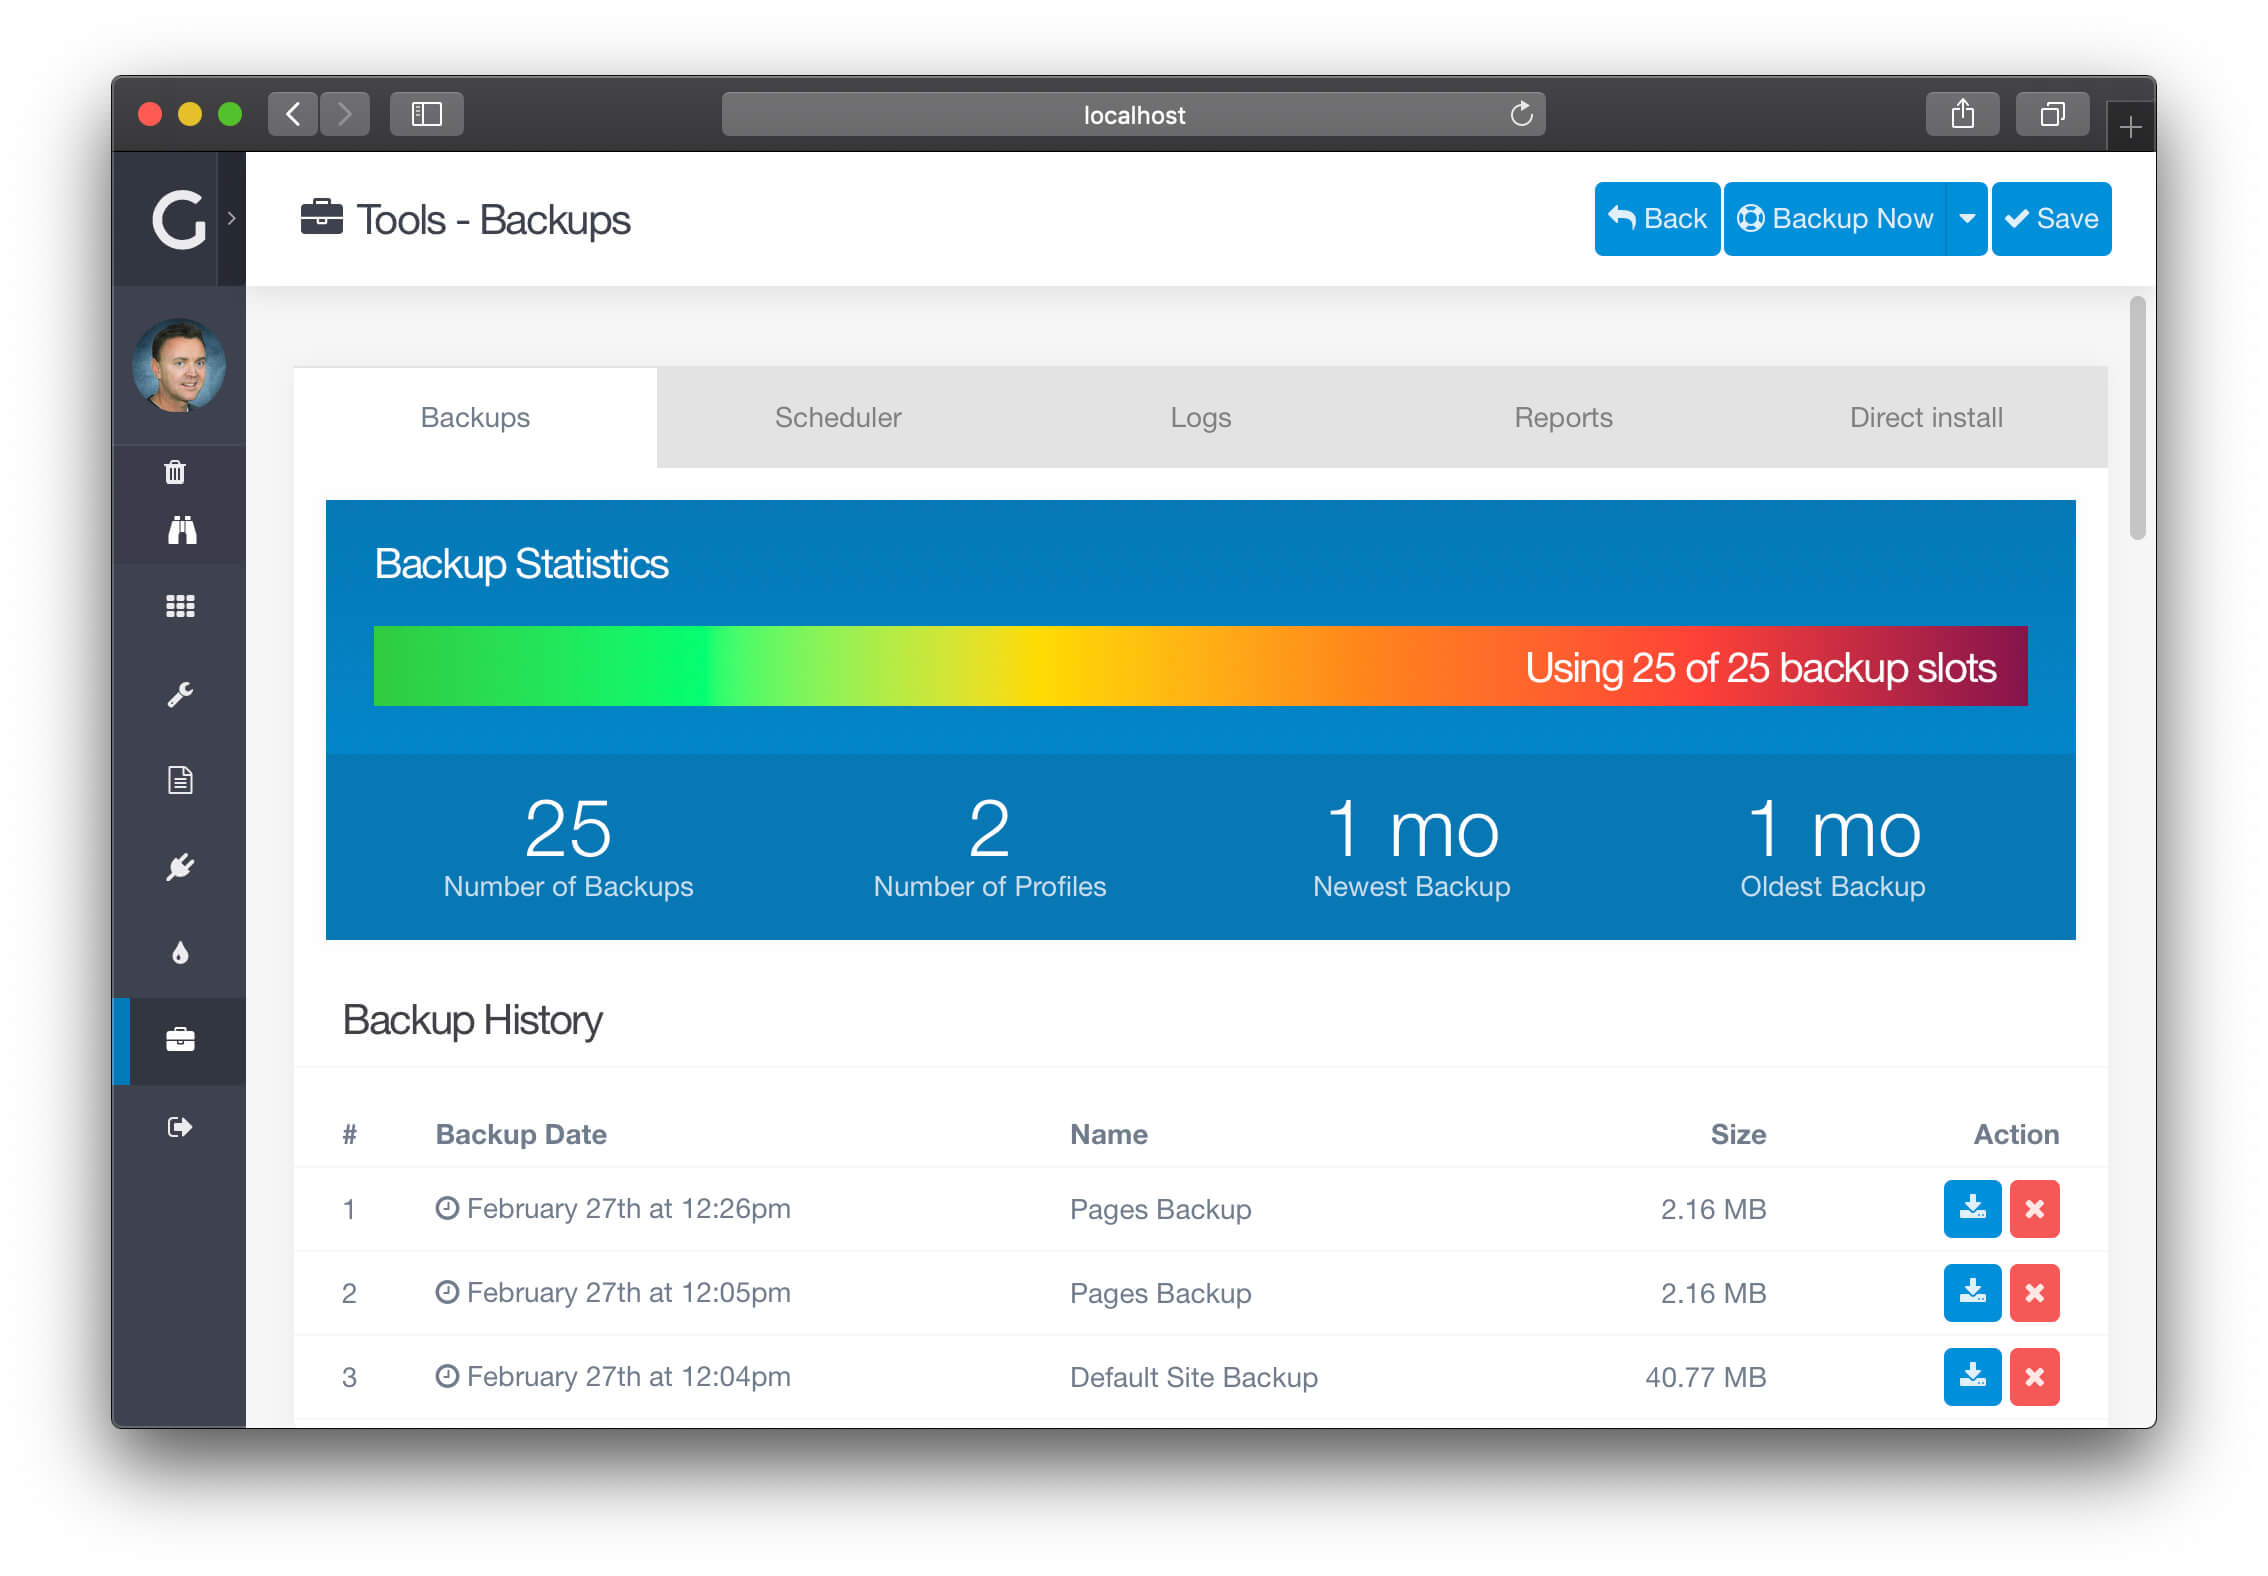This screenshot has width=2268, height=1576.
Task: Click the Save button
Action: [x=2053, y=217]
